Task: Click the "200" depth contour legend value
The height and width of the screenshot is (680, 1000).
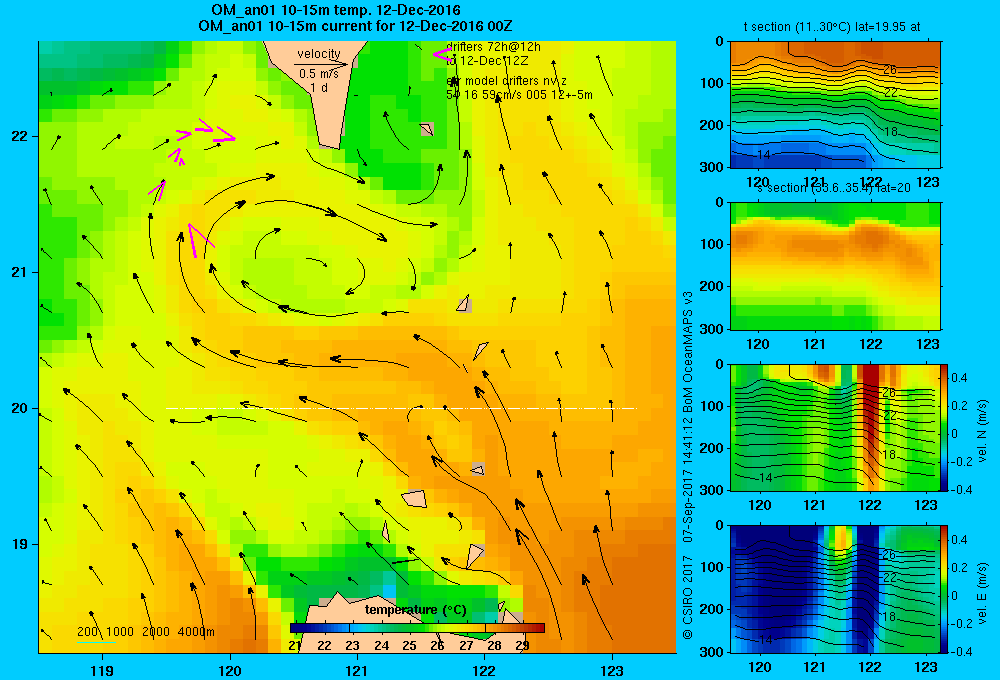Action: coord(87,632)
